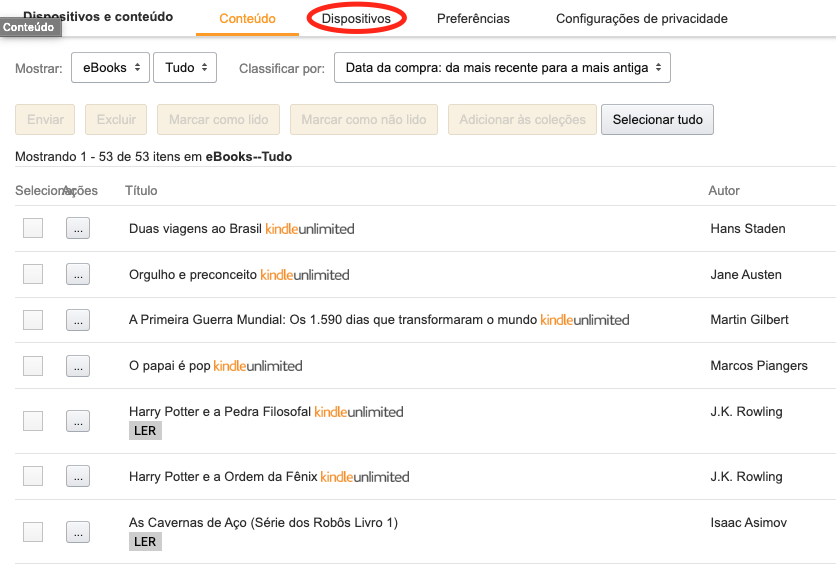Mark the checkbox for O papai é pop
Viewport: 836px width, 564px height.
click(33, 366)
